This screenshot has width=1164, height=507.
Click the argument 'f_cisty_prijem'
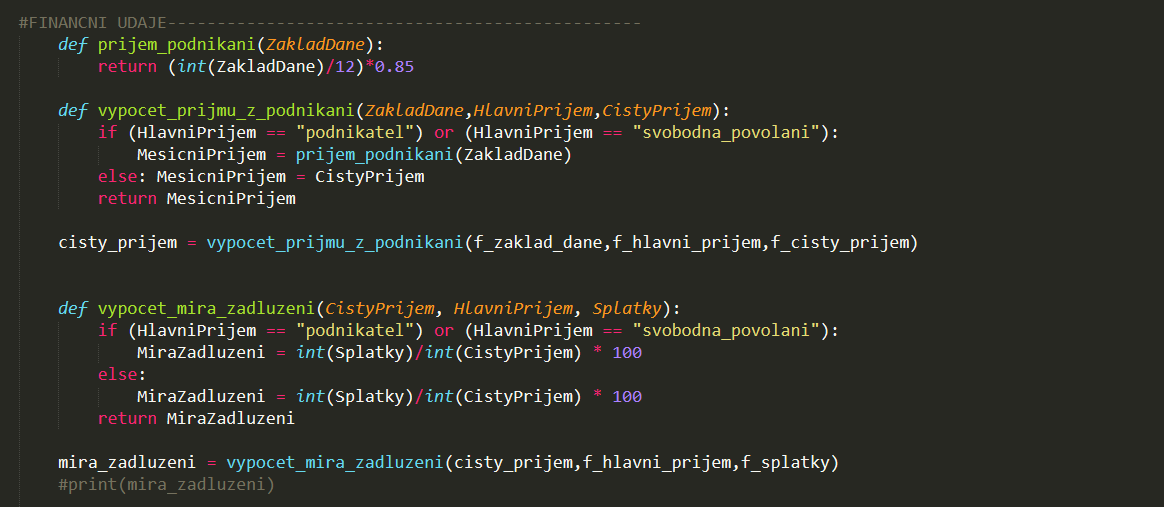click(840, 243)
